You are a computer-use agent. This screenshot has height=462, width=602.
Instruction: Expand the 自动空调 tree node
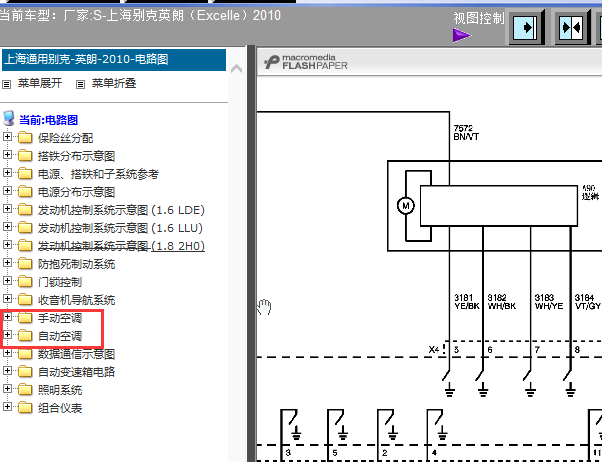[x=7, y=334]
